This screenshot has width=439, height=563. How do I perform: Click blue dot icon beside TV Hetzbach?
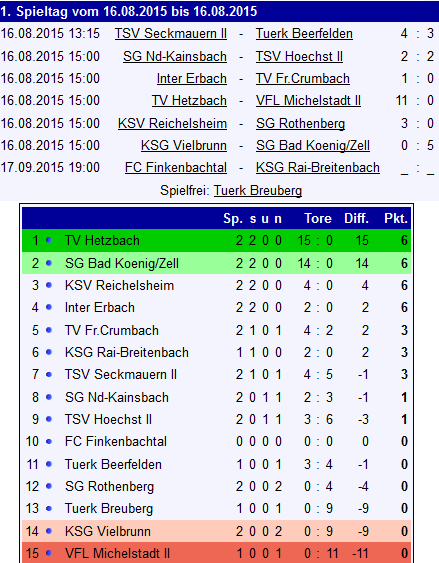[49, 240]
